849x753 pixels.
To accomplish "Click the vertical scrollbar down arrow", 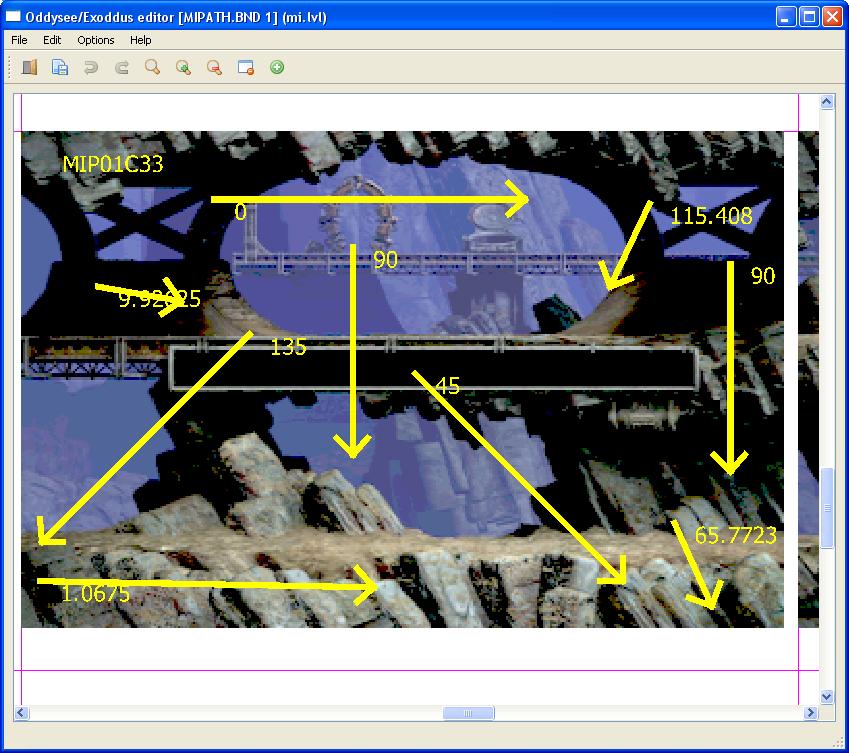I will click(827, 696).
